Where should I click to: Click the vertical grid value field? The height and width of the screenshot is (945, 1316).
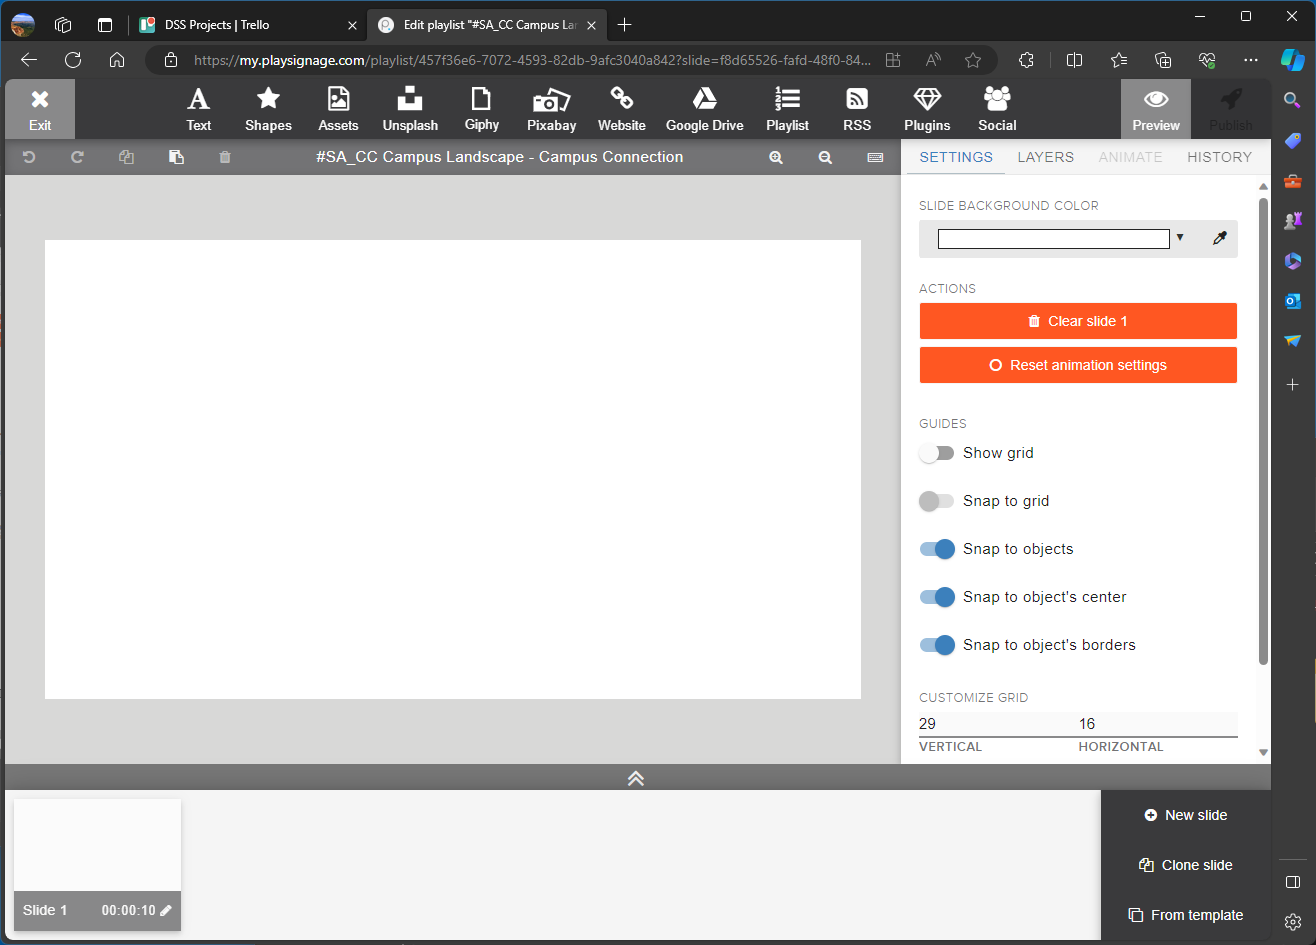click(x=996, y=724)
